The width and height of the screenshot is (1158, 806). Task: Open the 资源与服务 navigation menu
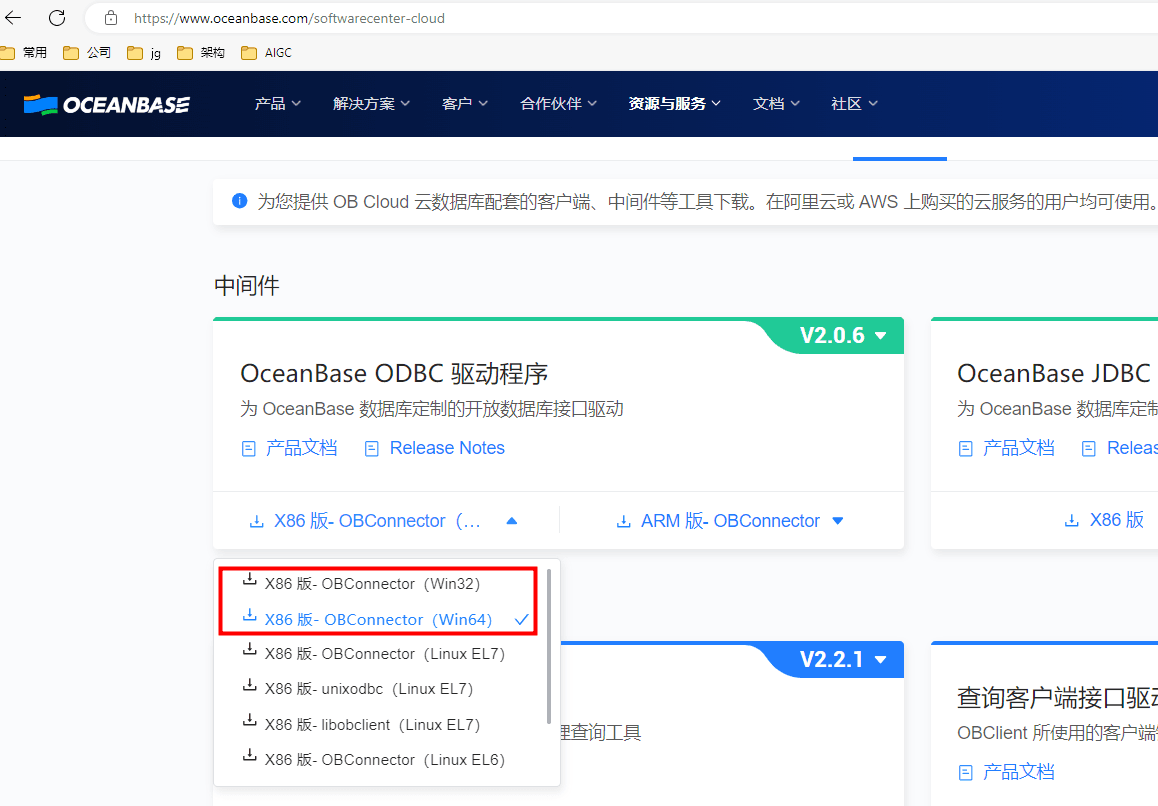pos(674,103)
